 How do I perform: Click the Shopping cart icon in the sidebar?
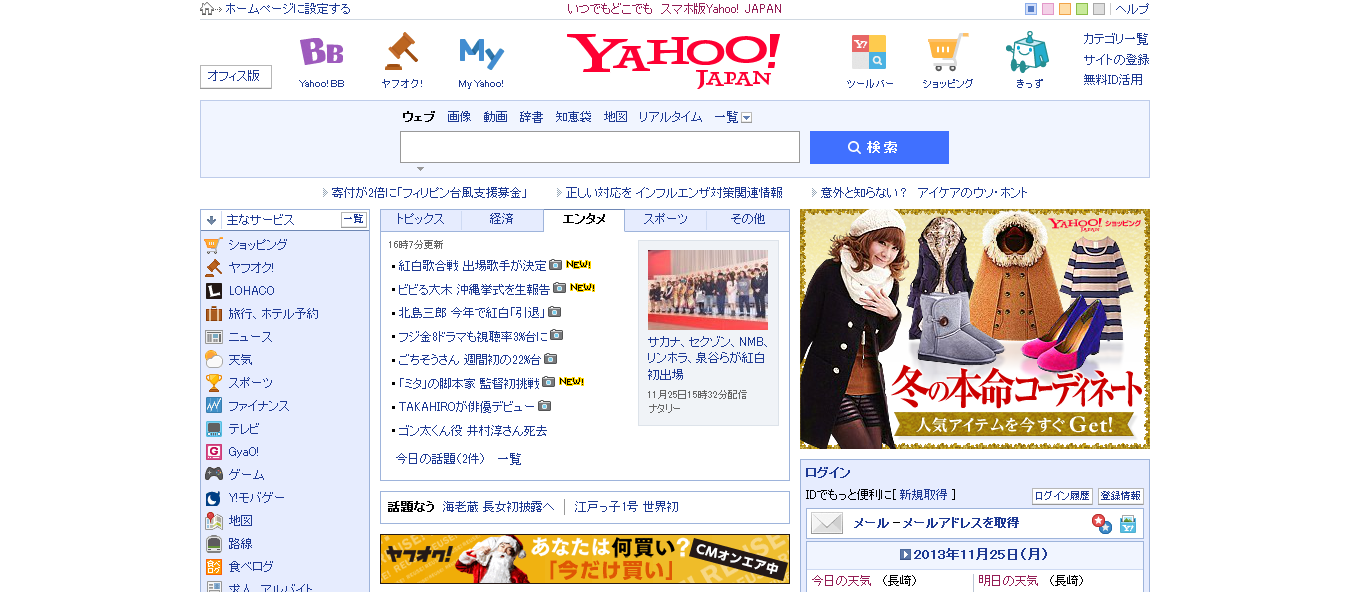[x=213, y=244]
